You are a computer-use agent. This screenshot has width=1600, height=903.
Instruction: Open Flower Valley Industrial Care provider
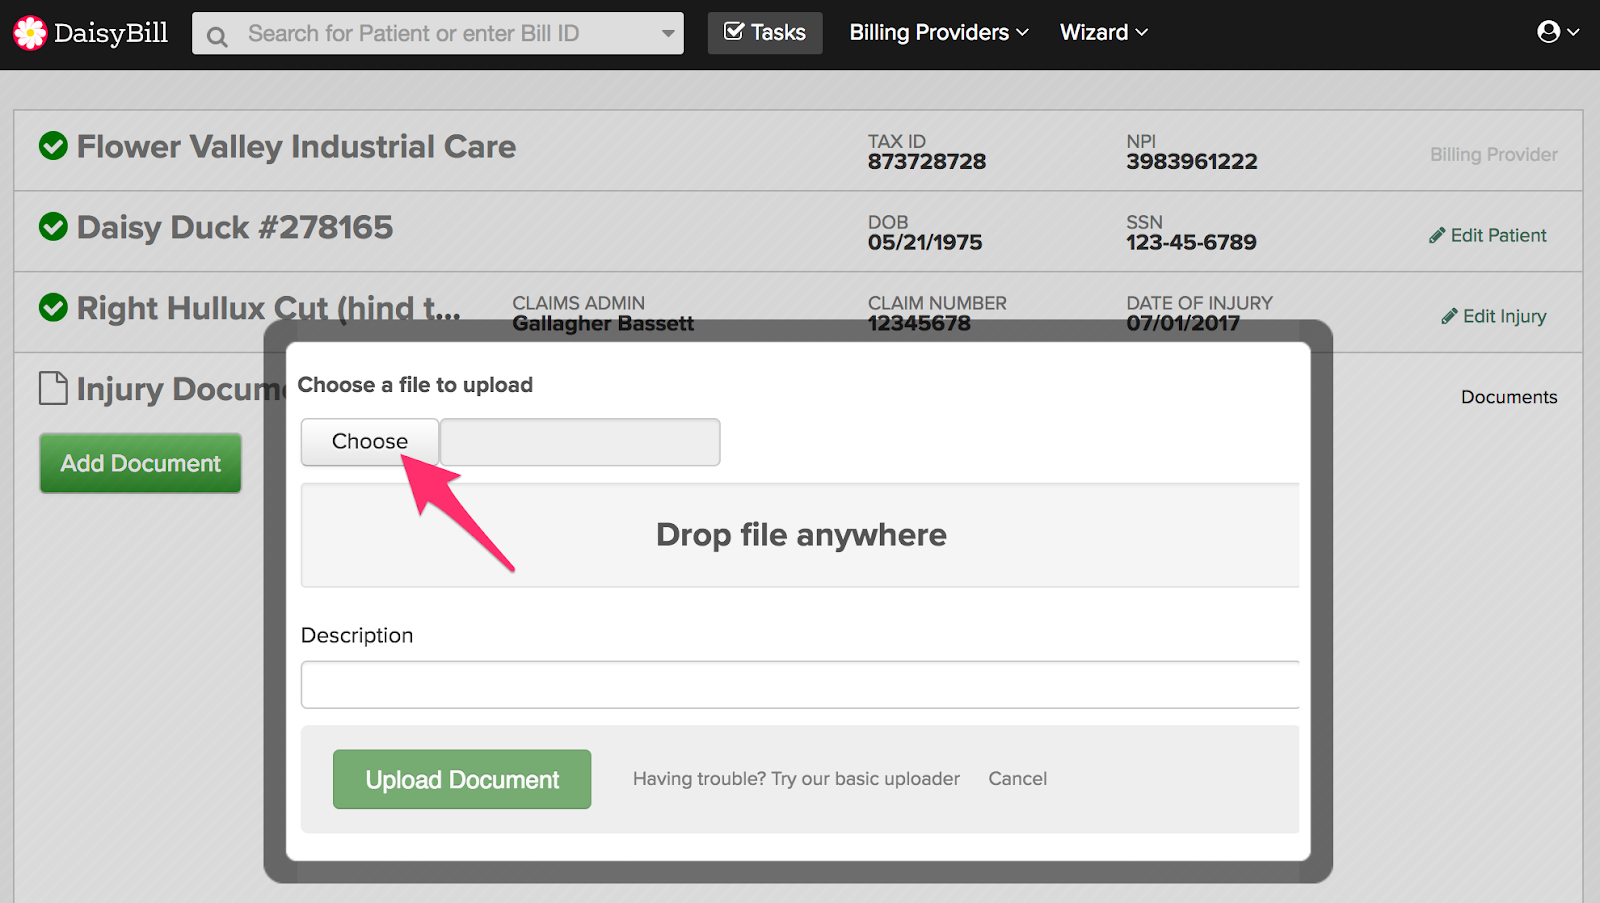pyautogui.click(x=296, y=147)
